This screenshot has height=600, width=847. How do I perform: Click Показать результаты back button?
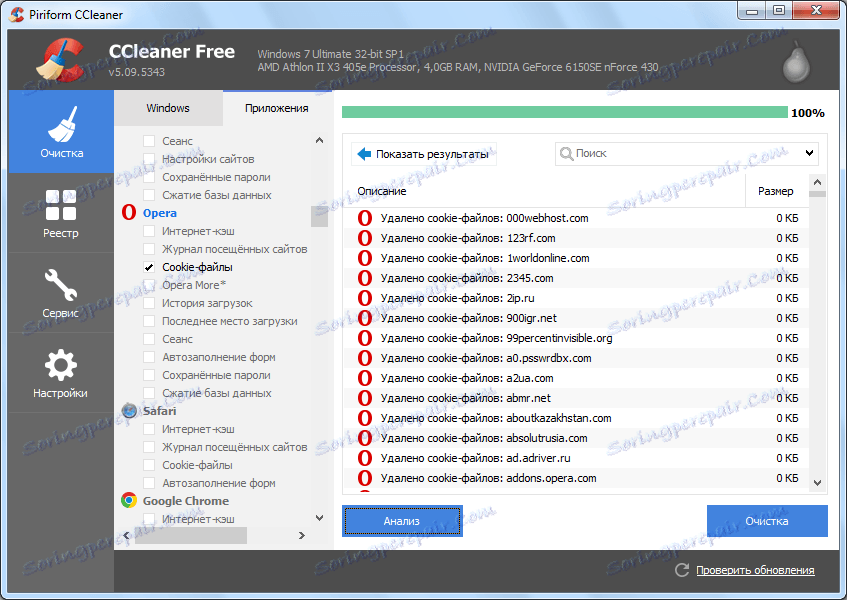[424, 154]
